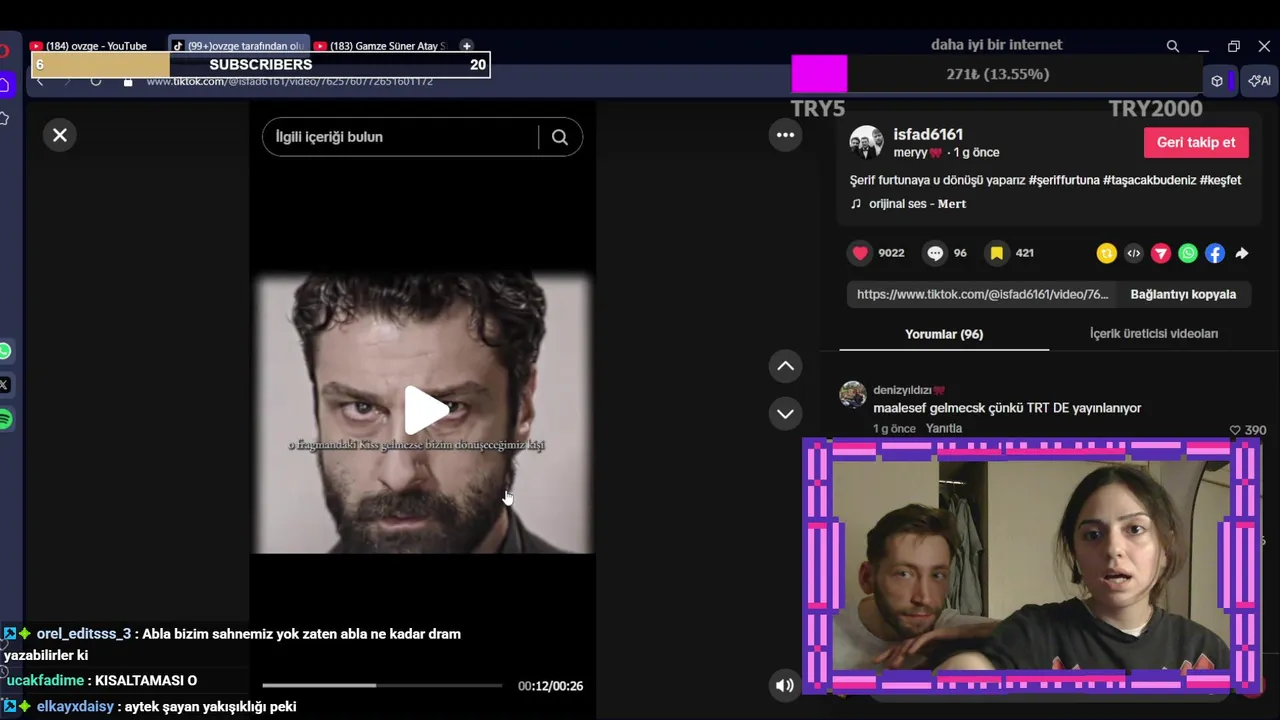Like denizyıldızı comment with heart icon
The image size is (1280, 720).
coord(1235,430)
